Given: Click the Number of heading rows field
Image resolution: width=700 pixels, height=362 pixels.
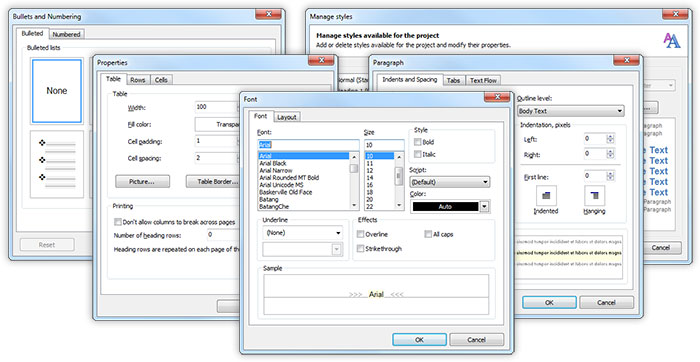Looking at the screenshot, I should click(x=224, y=235).
